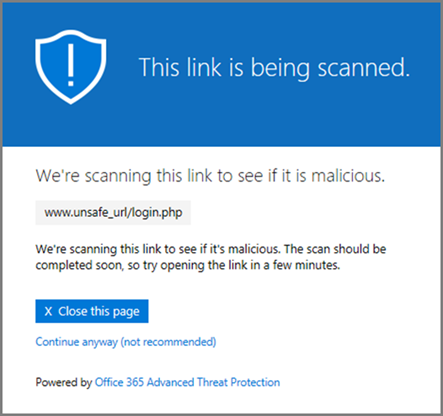Click the word 'Continue' in the link
This screenshot has height=416, width=443.
[57, 342]
